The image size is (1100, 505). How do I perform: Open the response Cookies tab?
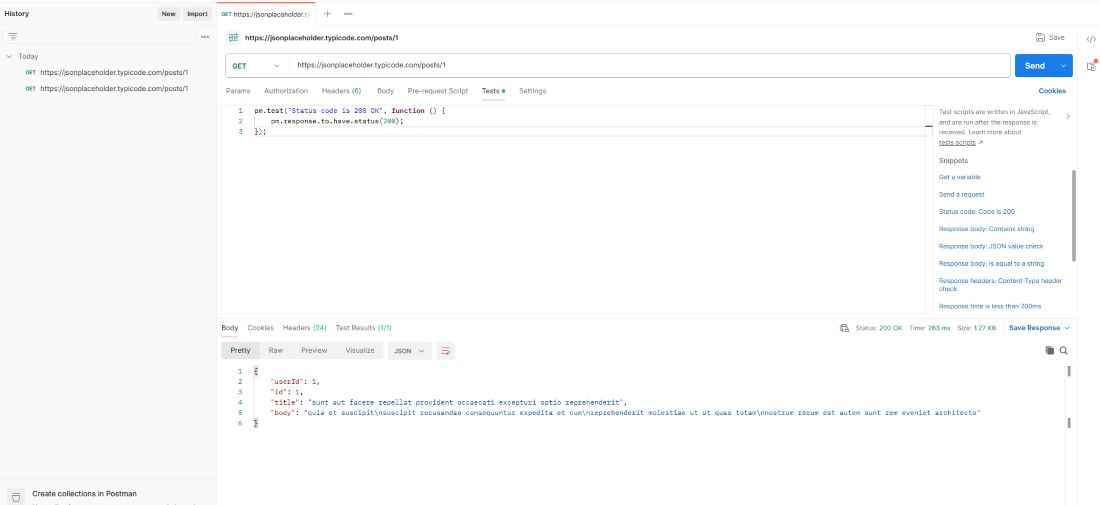click(x=260, y=328)
